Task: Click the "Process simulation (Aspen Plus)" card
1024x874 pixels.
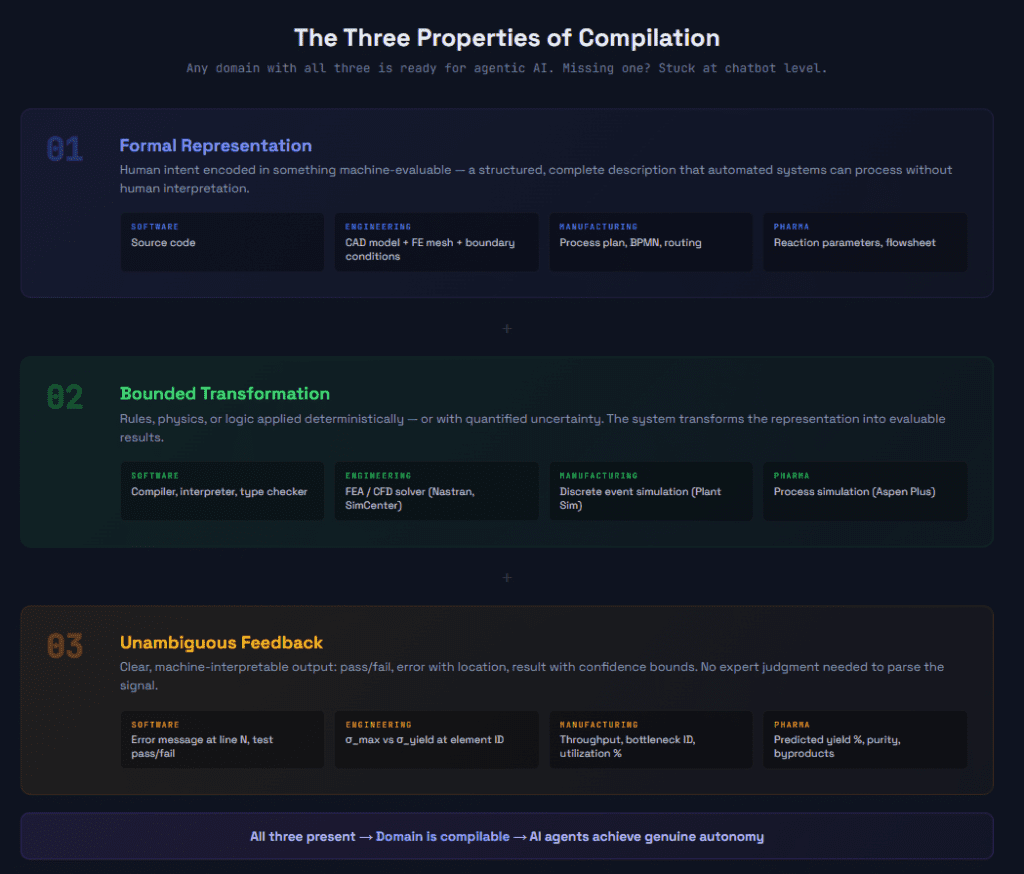Action: point(864,491)
